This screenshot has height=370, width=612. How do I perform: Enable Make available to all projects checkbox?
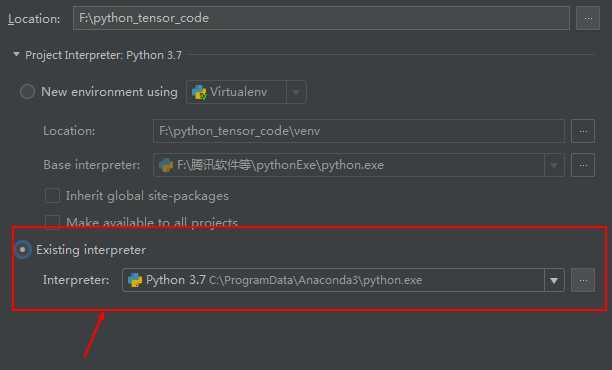pos(52,222)
